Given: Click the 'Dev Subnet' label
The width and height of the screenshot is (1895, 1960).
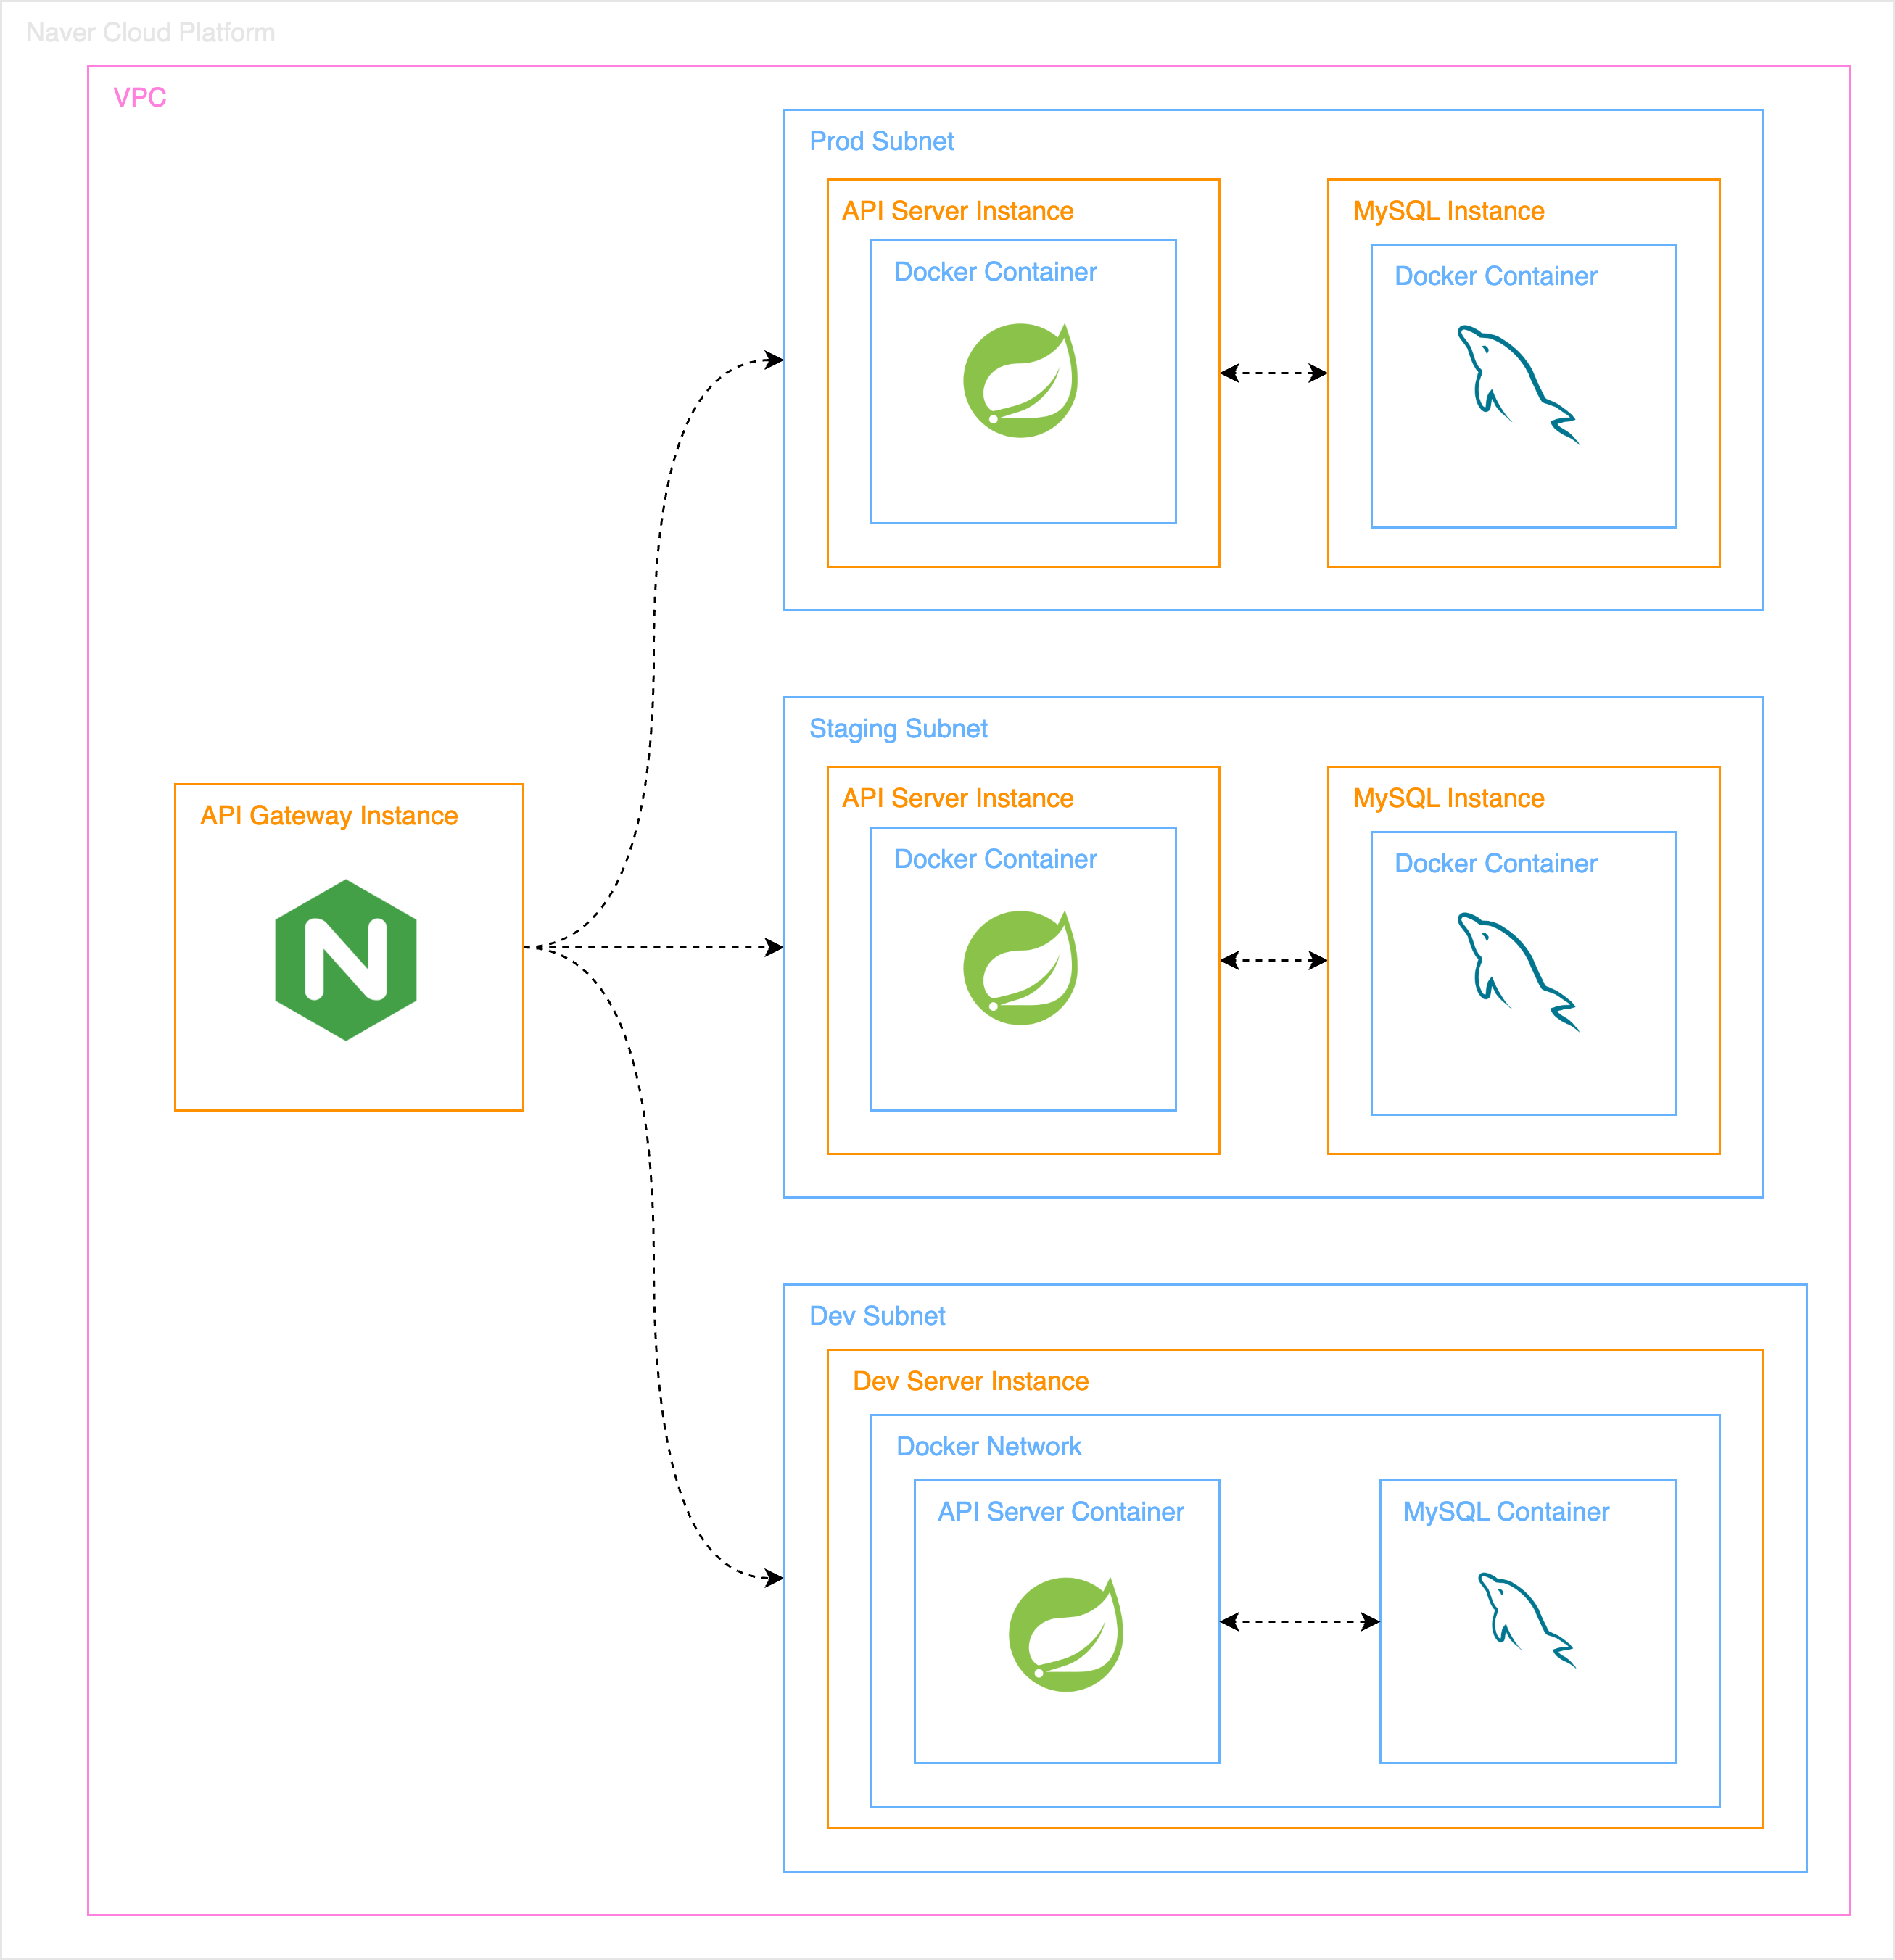Looking at the screenshot, I should click(x=877, y=1316).
